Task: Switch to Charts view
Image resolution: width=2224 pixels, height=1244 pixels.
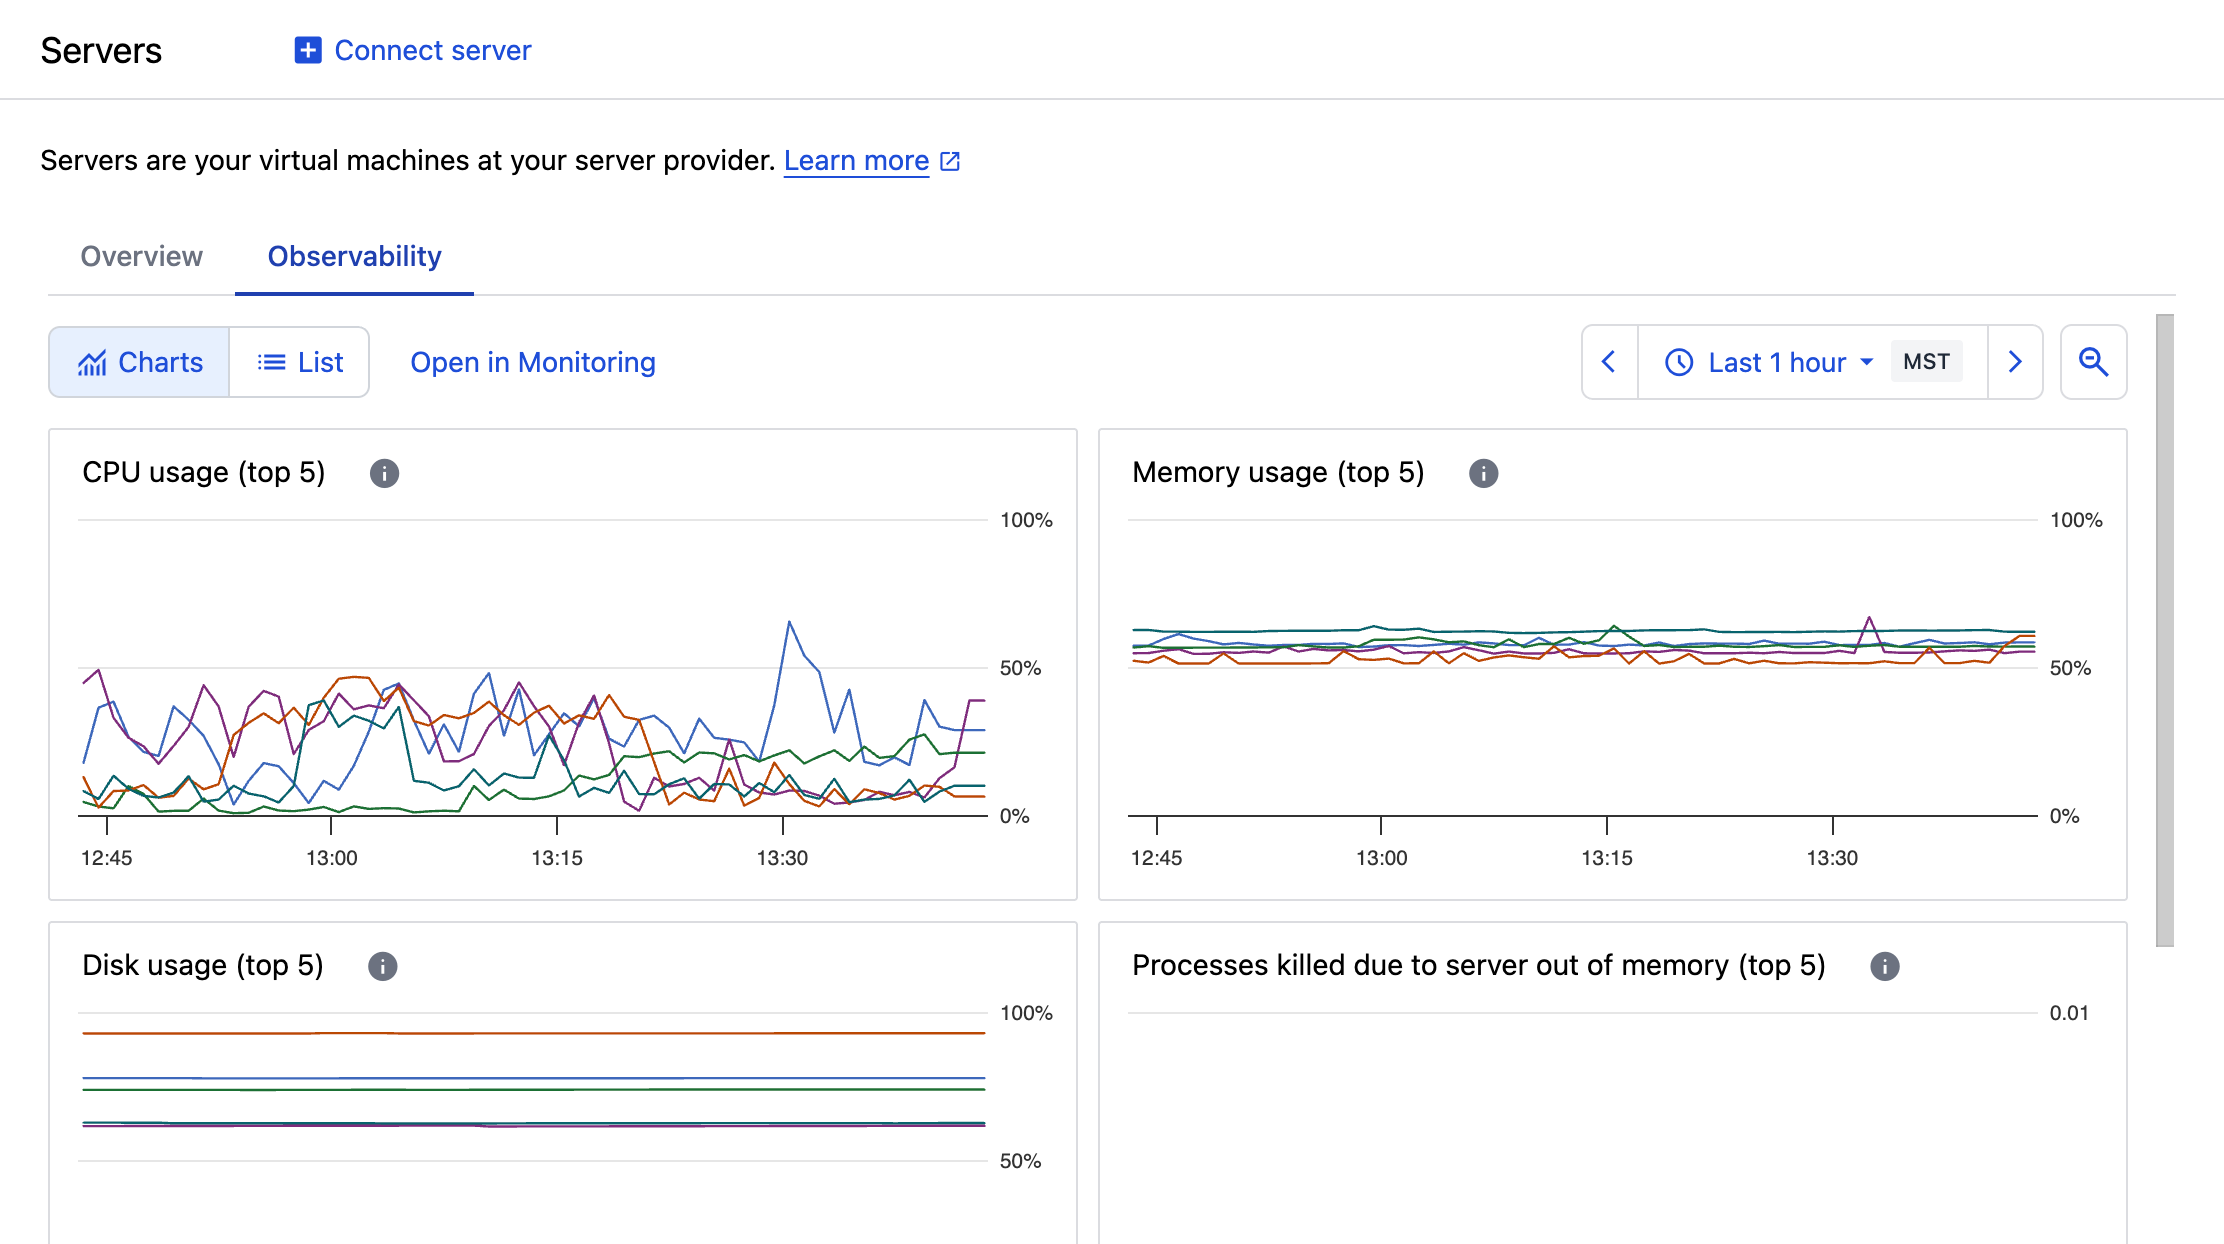Action: pyautogui.click(x=140, y=362)
